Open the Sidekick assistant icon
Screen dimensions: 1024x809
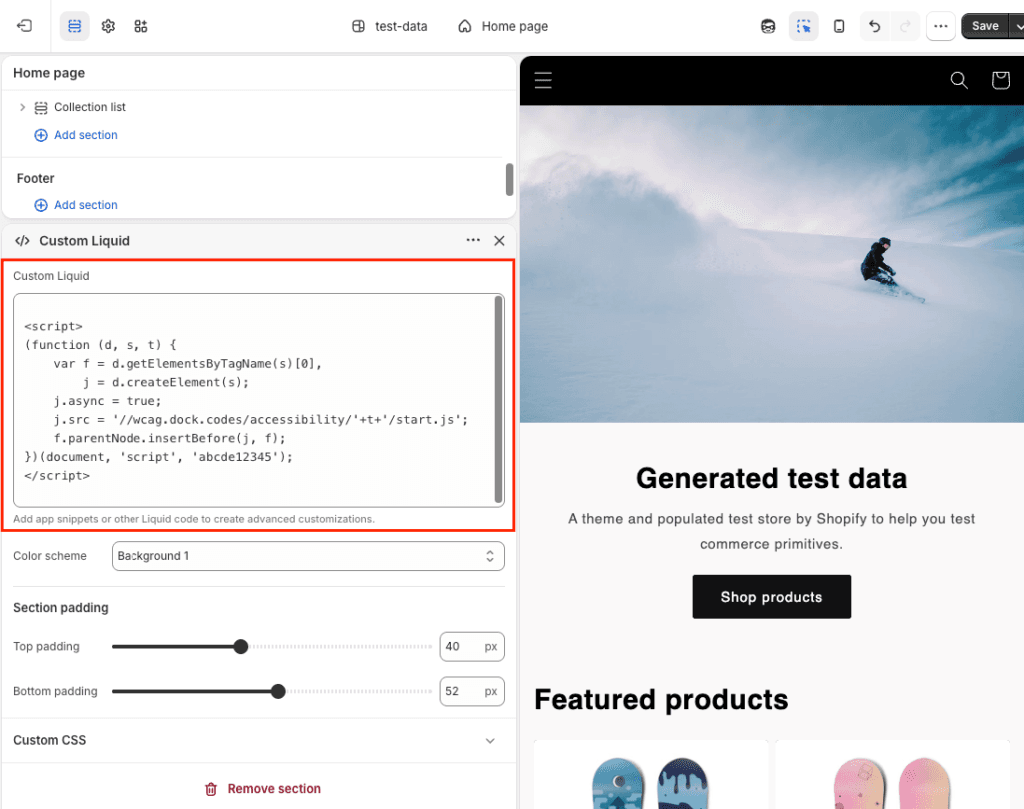[768, 26]
